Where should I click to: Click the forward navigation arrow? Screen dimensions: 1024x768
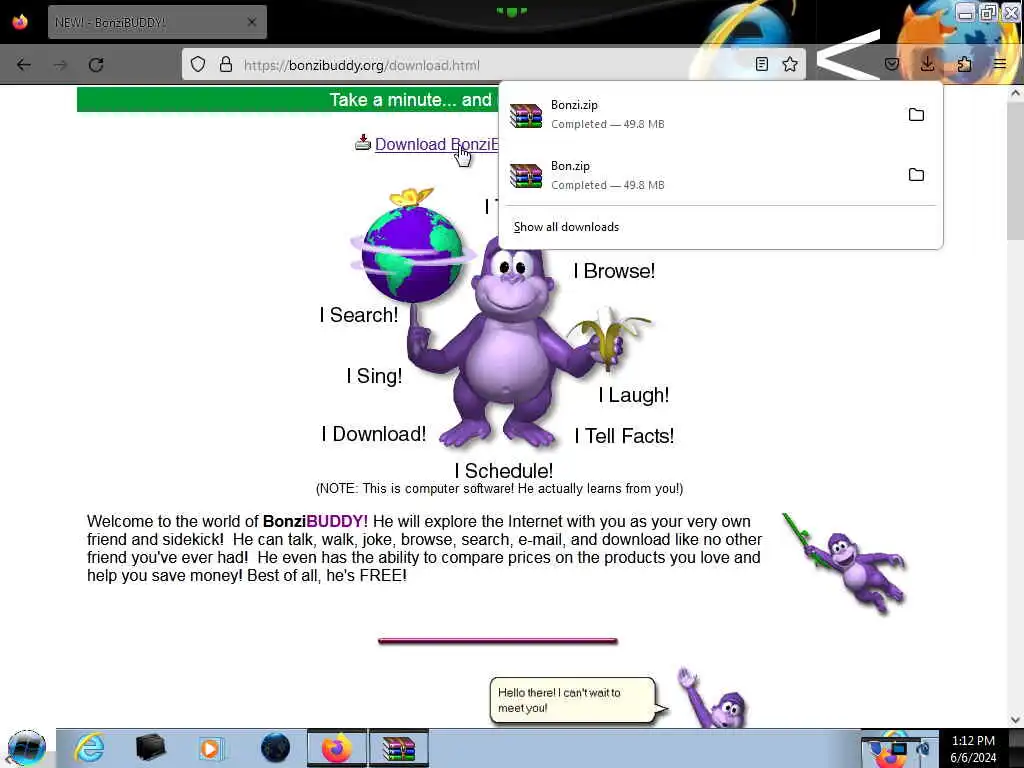60,65
